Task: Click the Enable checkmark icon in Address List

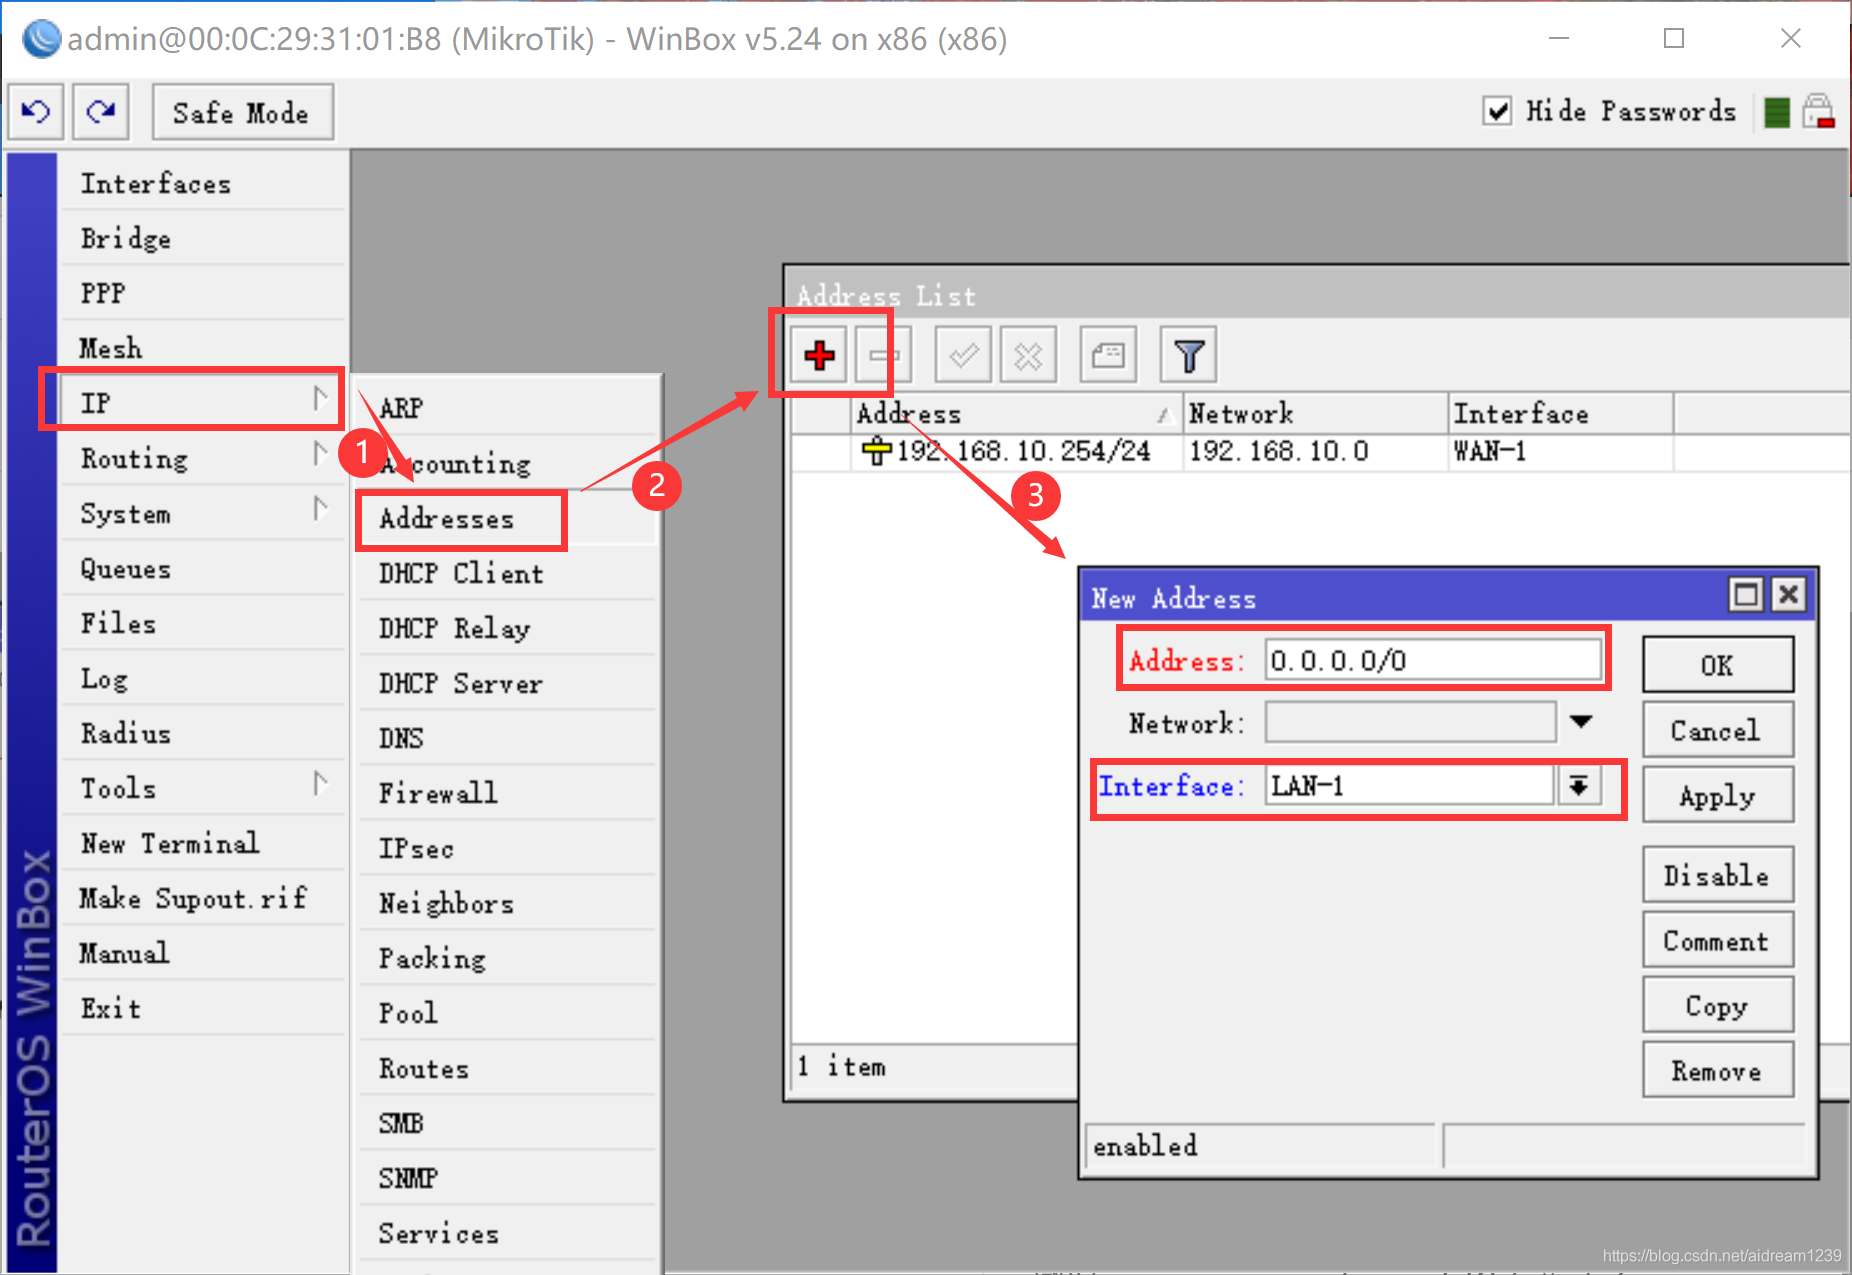Action: point(963,355)
